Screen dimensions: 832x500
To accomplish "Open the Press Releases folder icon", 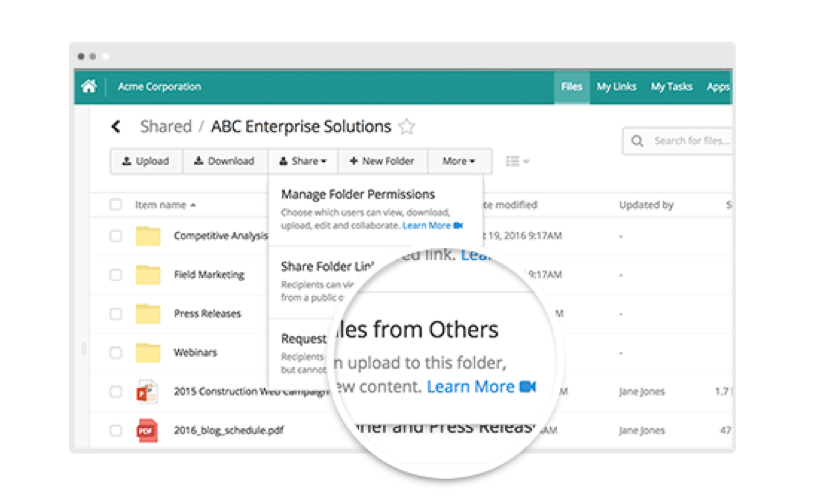I will [148, 314].
